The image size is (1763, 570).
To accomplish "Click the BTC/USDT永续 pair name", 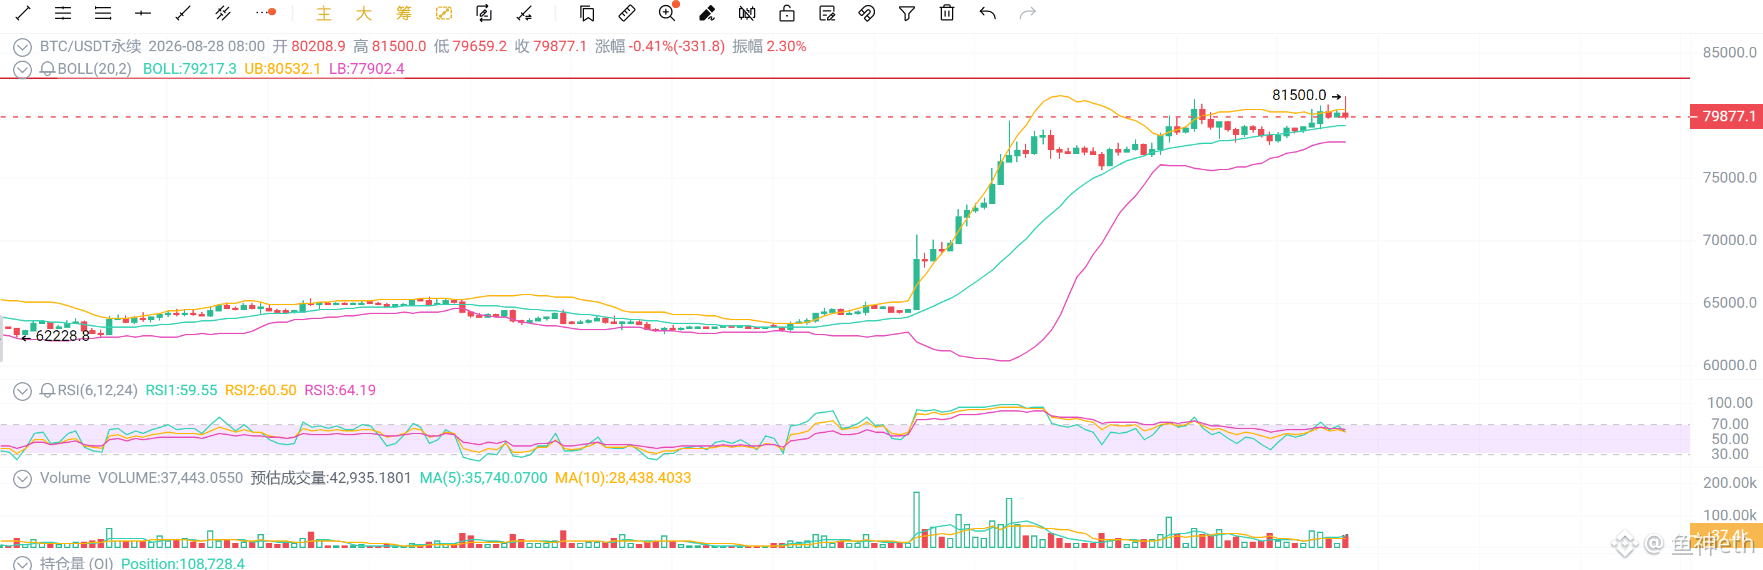I will 91,46.
